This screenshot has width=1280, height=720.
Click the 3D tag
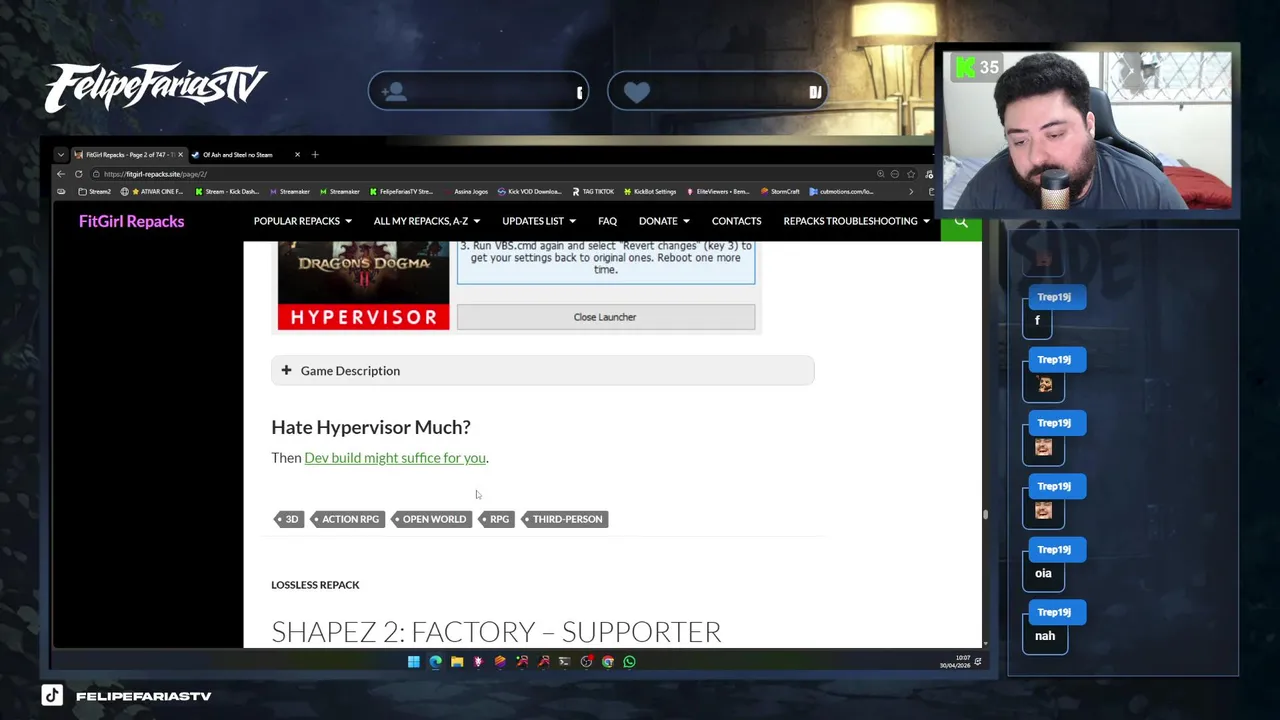[289, 519]
